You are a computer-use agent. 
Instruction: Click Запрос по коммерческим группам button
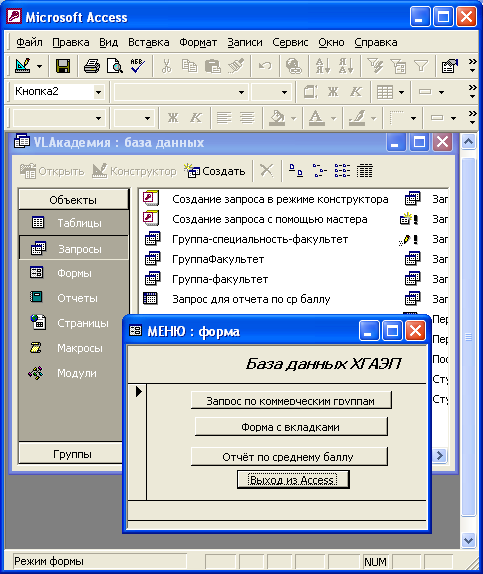click(291, 400)
